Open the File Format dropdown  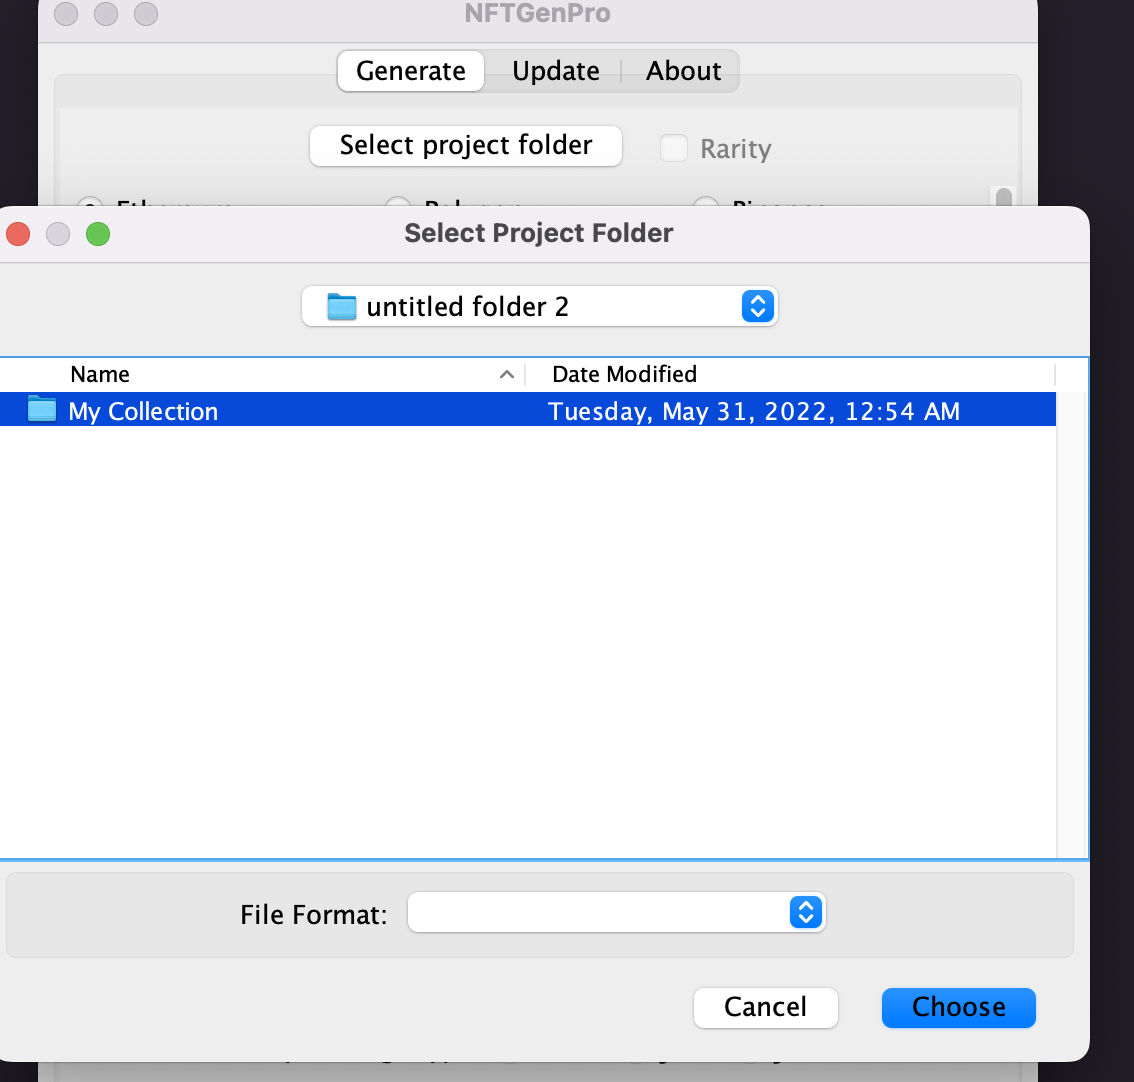pos(616,912)
